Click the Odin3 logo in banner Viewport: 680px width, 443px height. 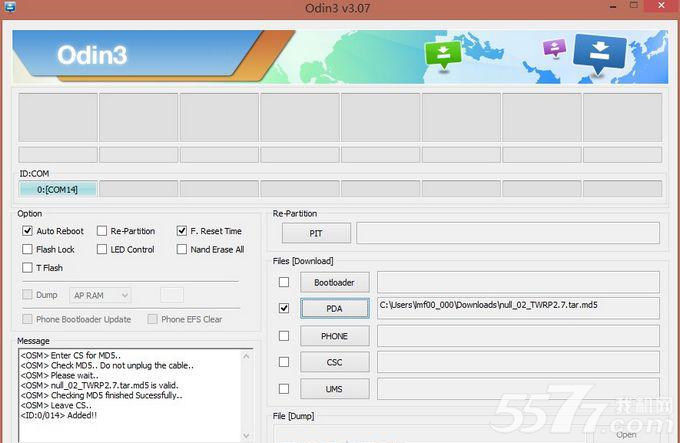[92, 54]
